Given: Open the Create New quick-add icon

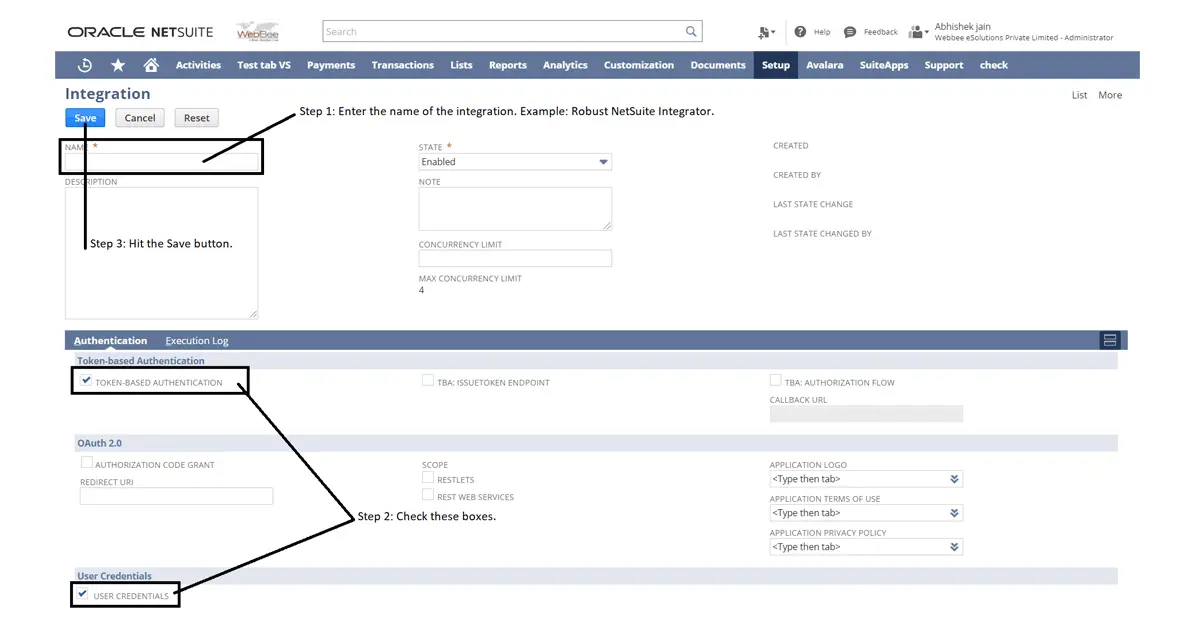Looking at the screenshot, I should [763, 31].
